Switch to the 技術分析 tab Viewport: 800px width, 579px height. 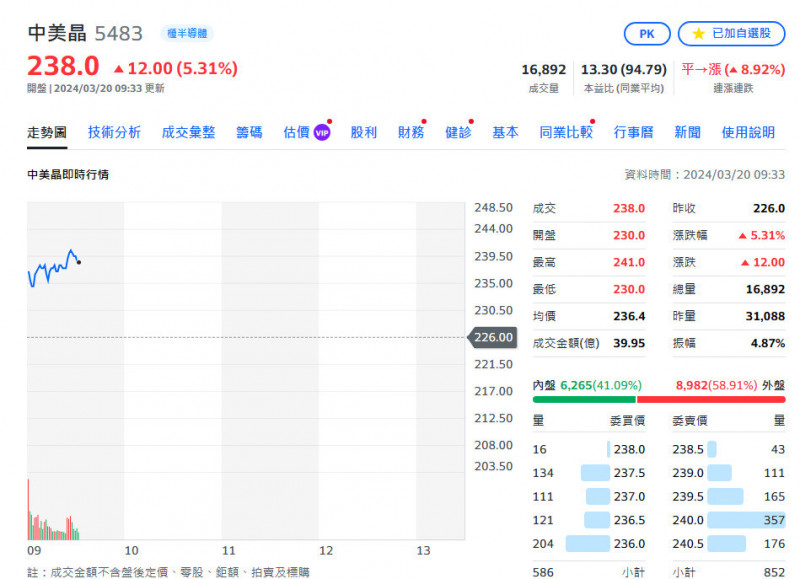coord(114,133)
